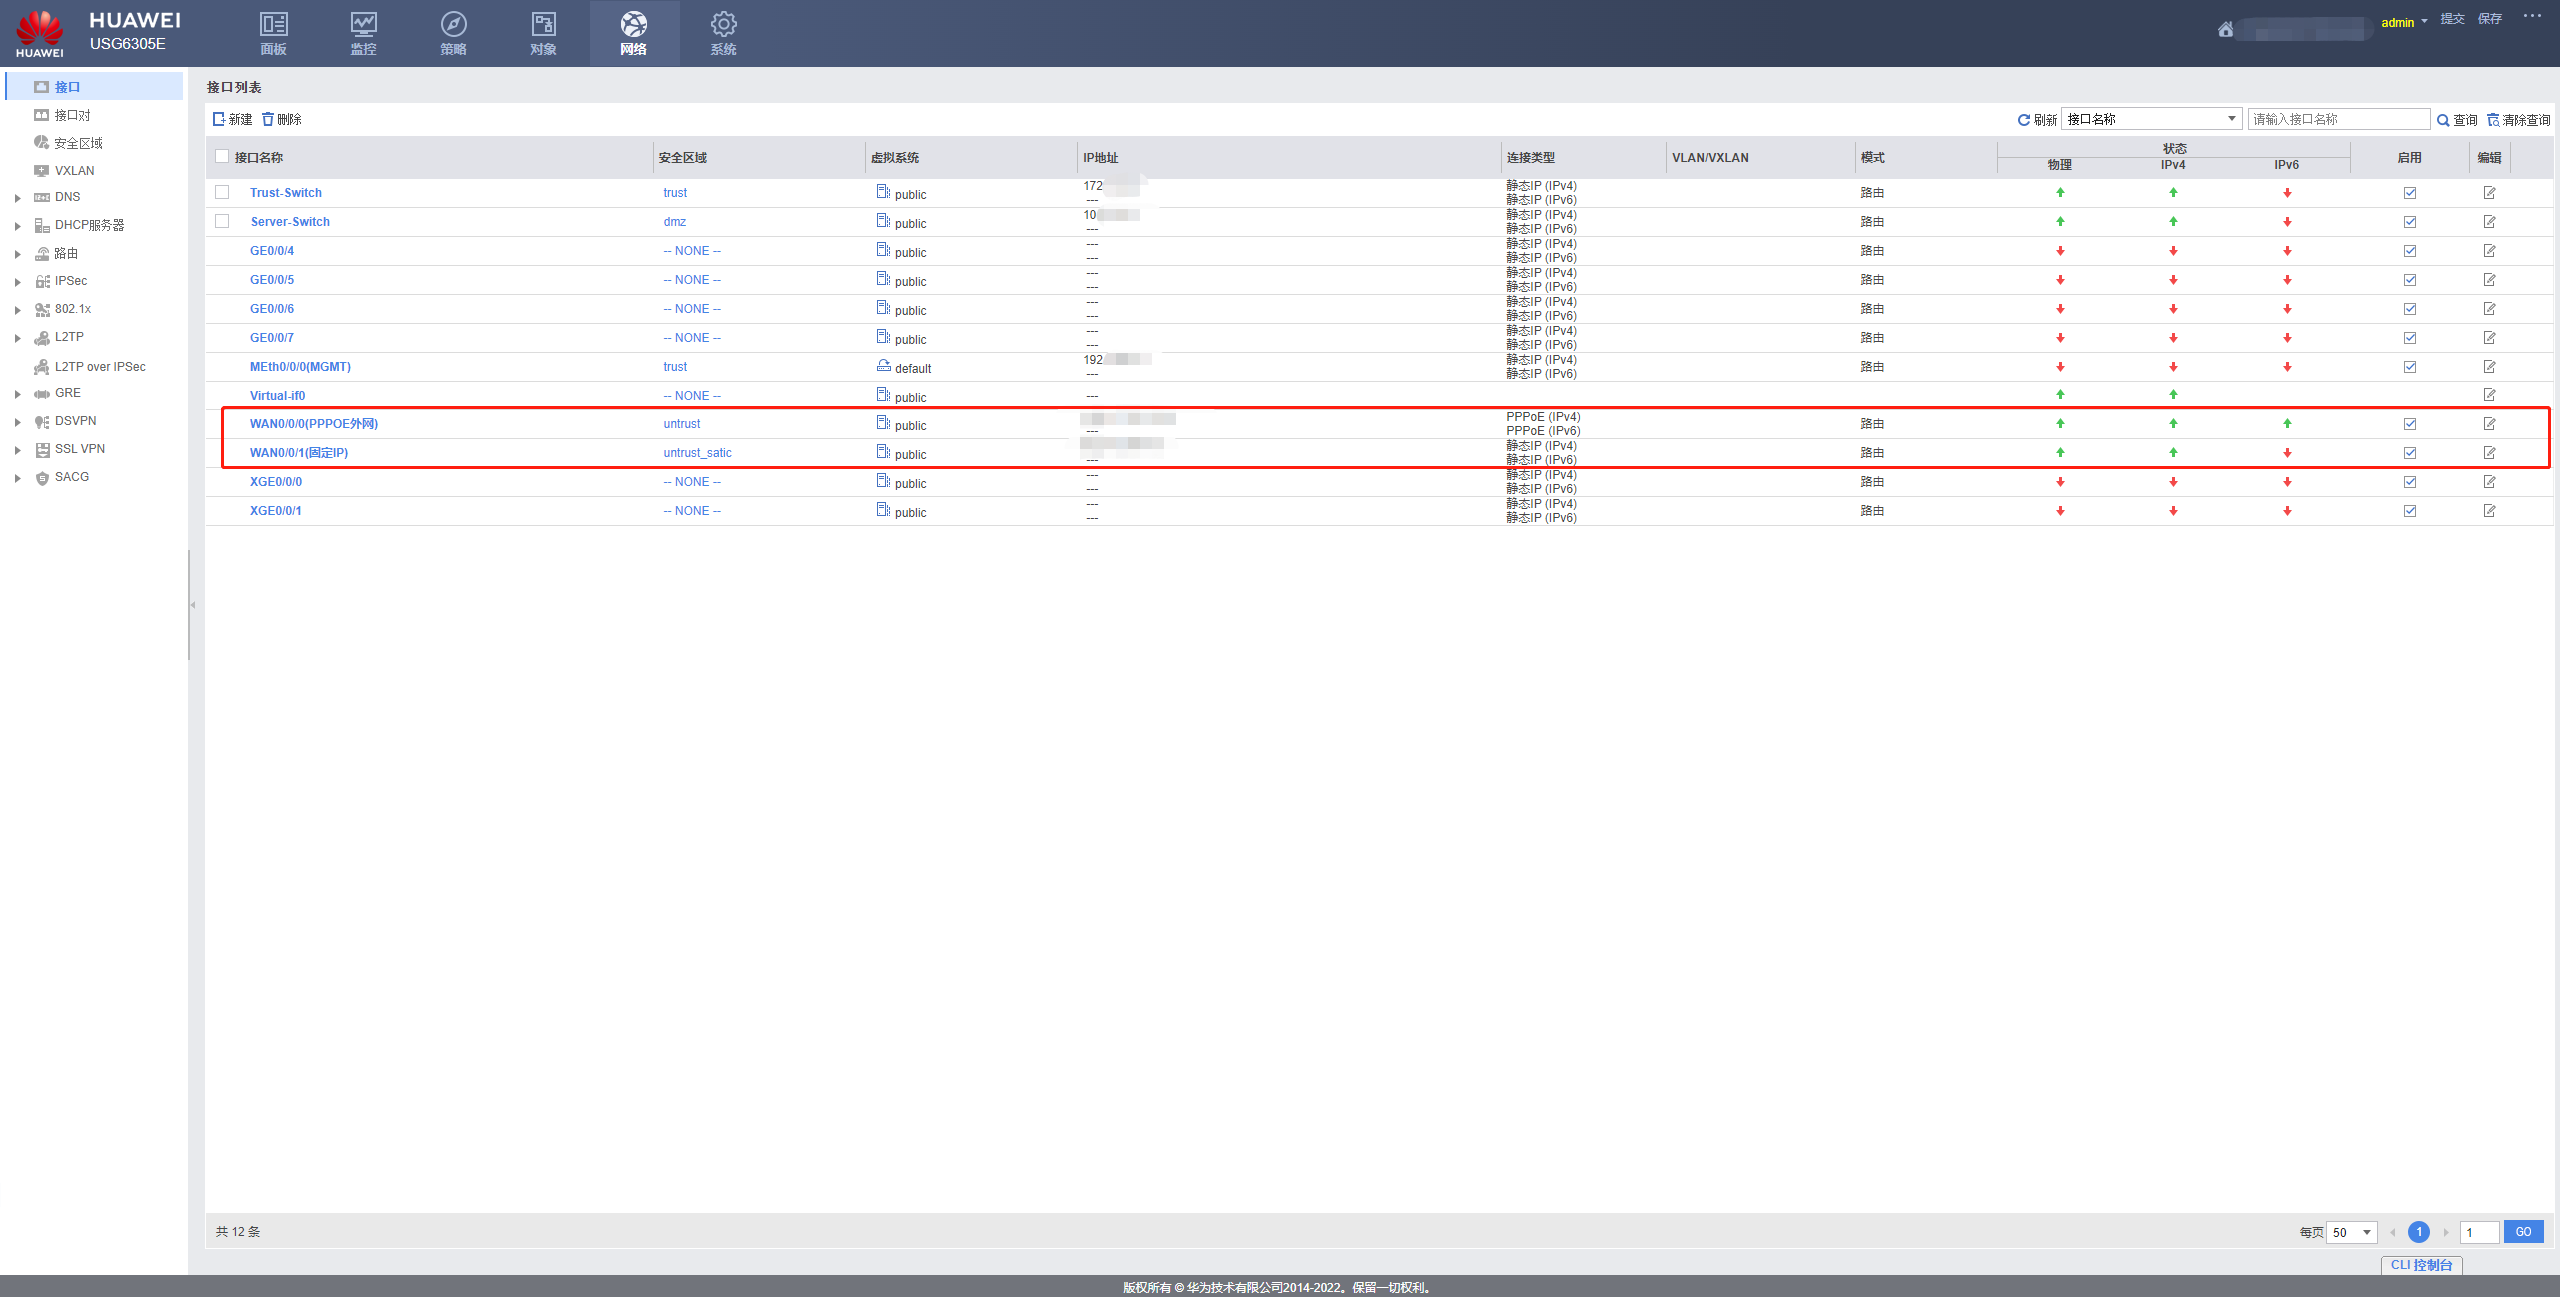The image size is (2560, 1297).
Task: Toggle the select-all header checkbox
Action: tap(222, 156)
